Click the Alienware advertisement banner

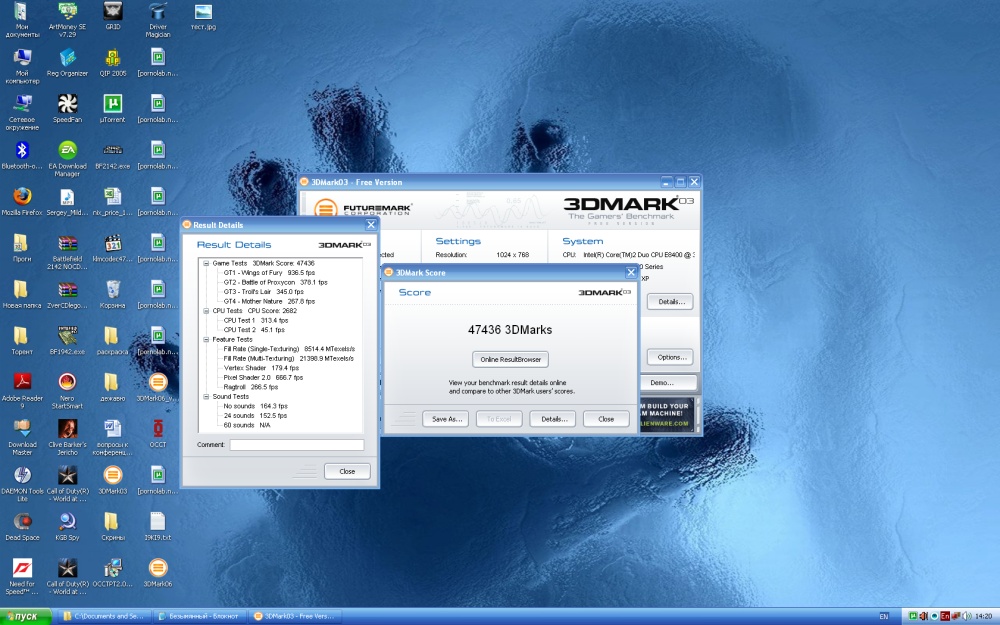coord(666,414)
